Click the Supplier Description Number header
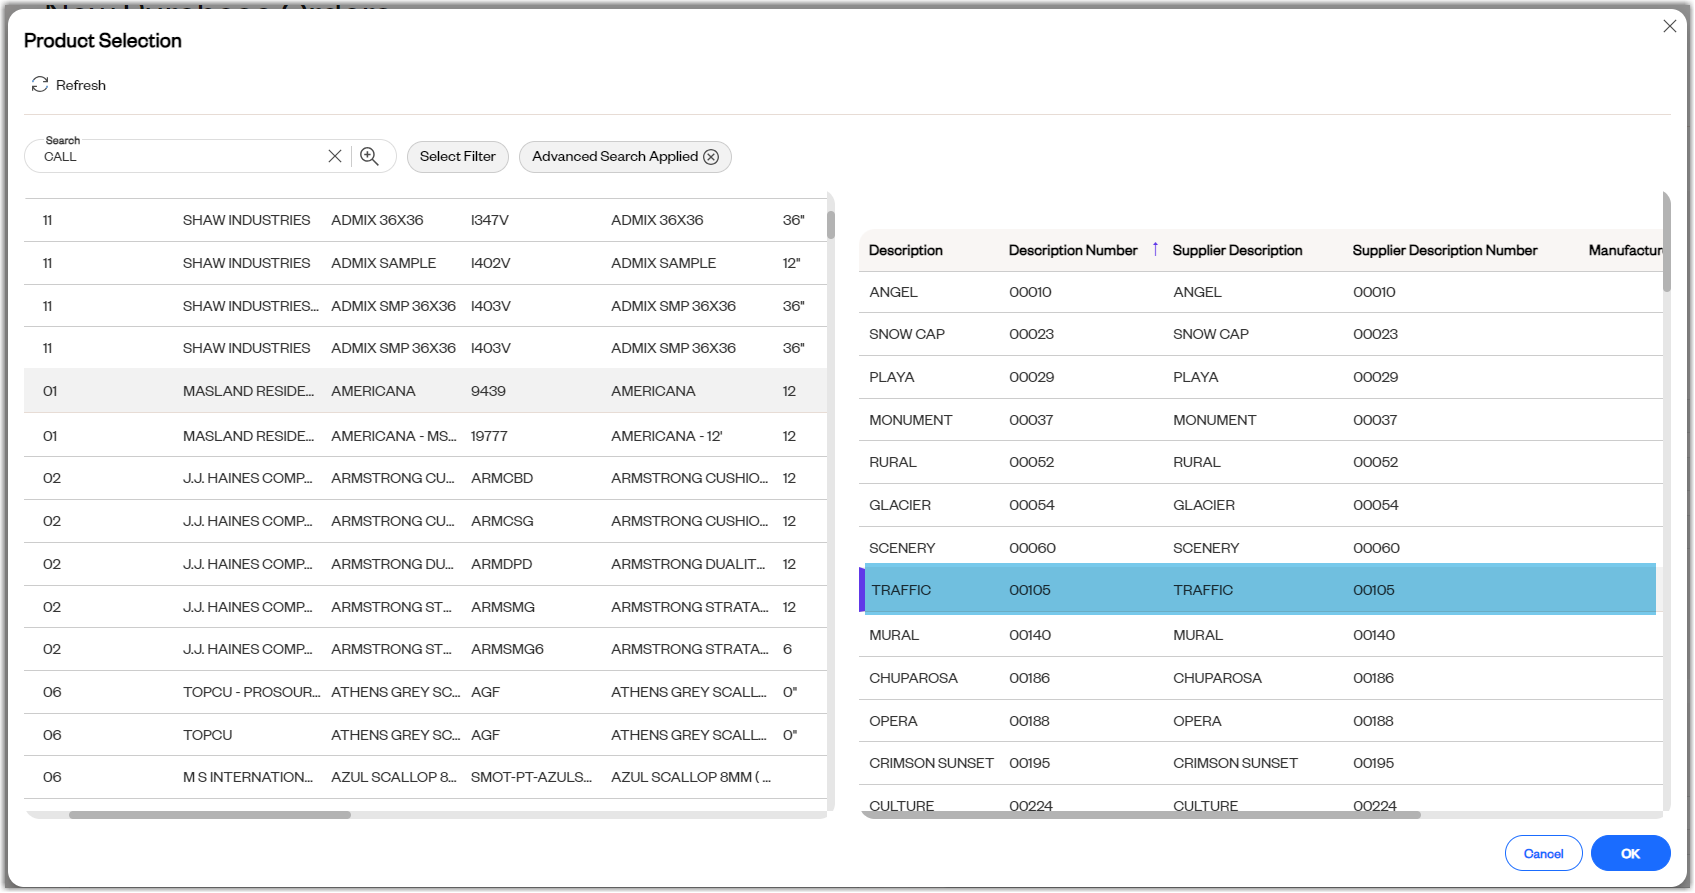The image size is (1695, 893). pos(1445,250)
